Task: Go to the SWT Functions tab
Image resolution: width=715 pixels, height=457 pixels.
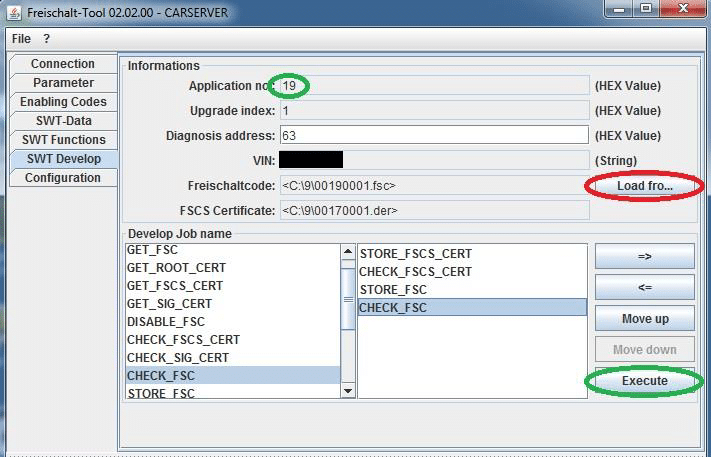Action: click(x=63, y=140)
